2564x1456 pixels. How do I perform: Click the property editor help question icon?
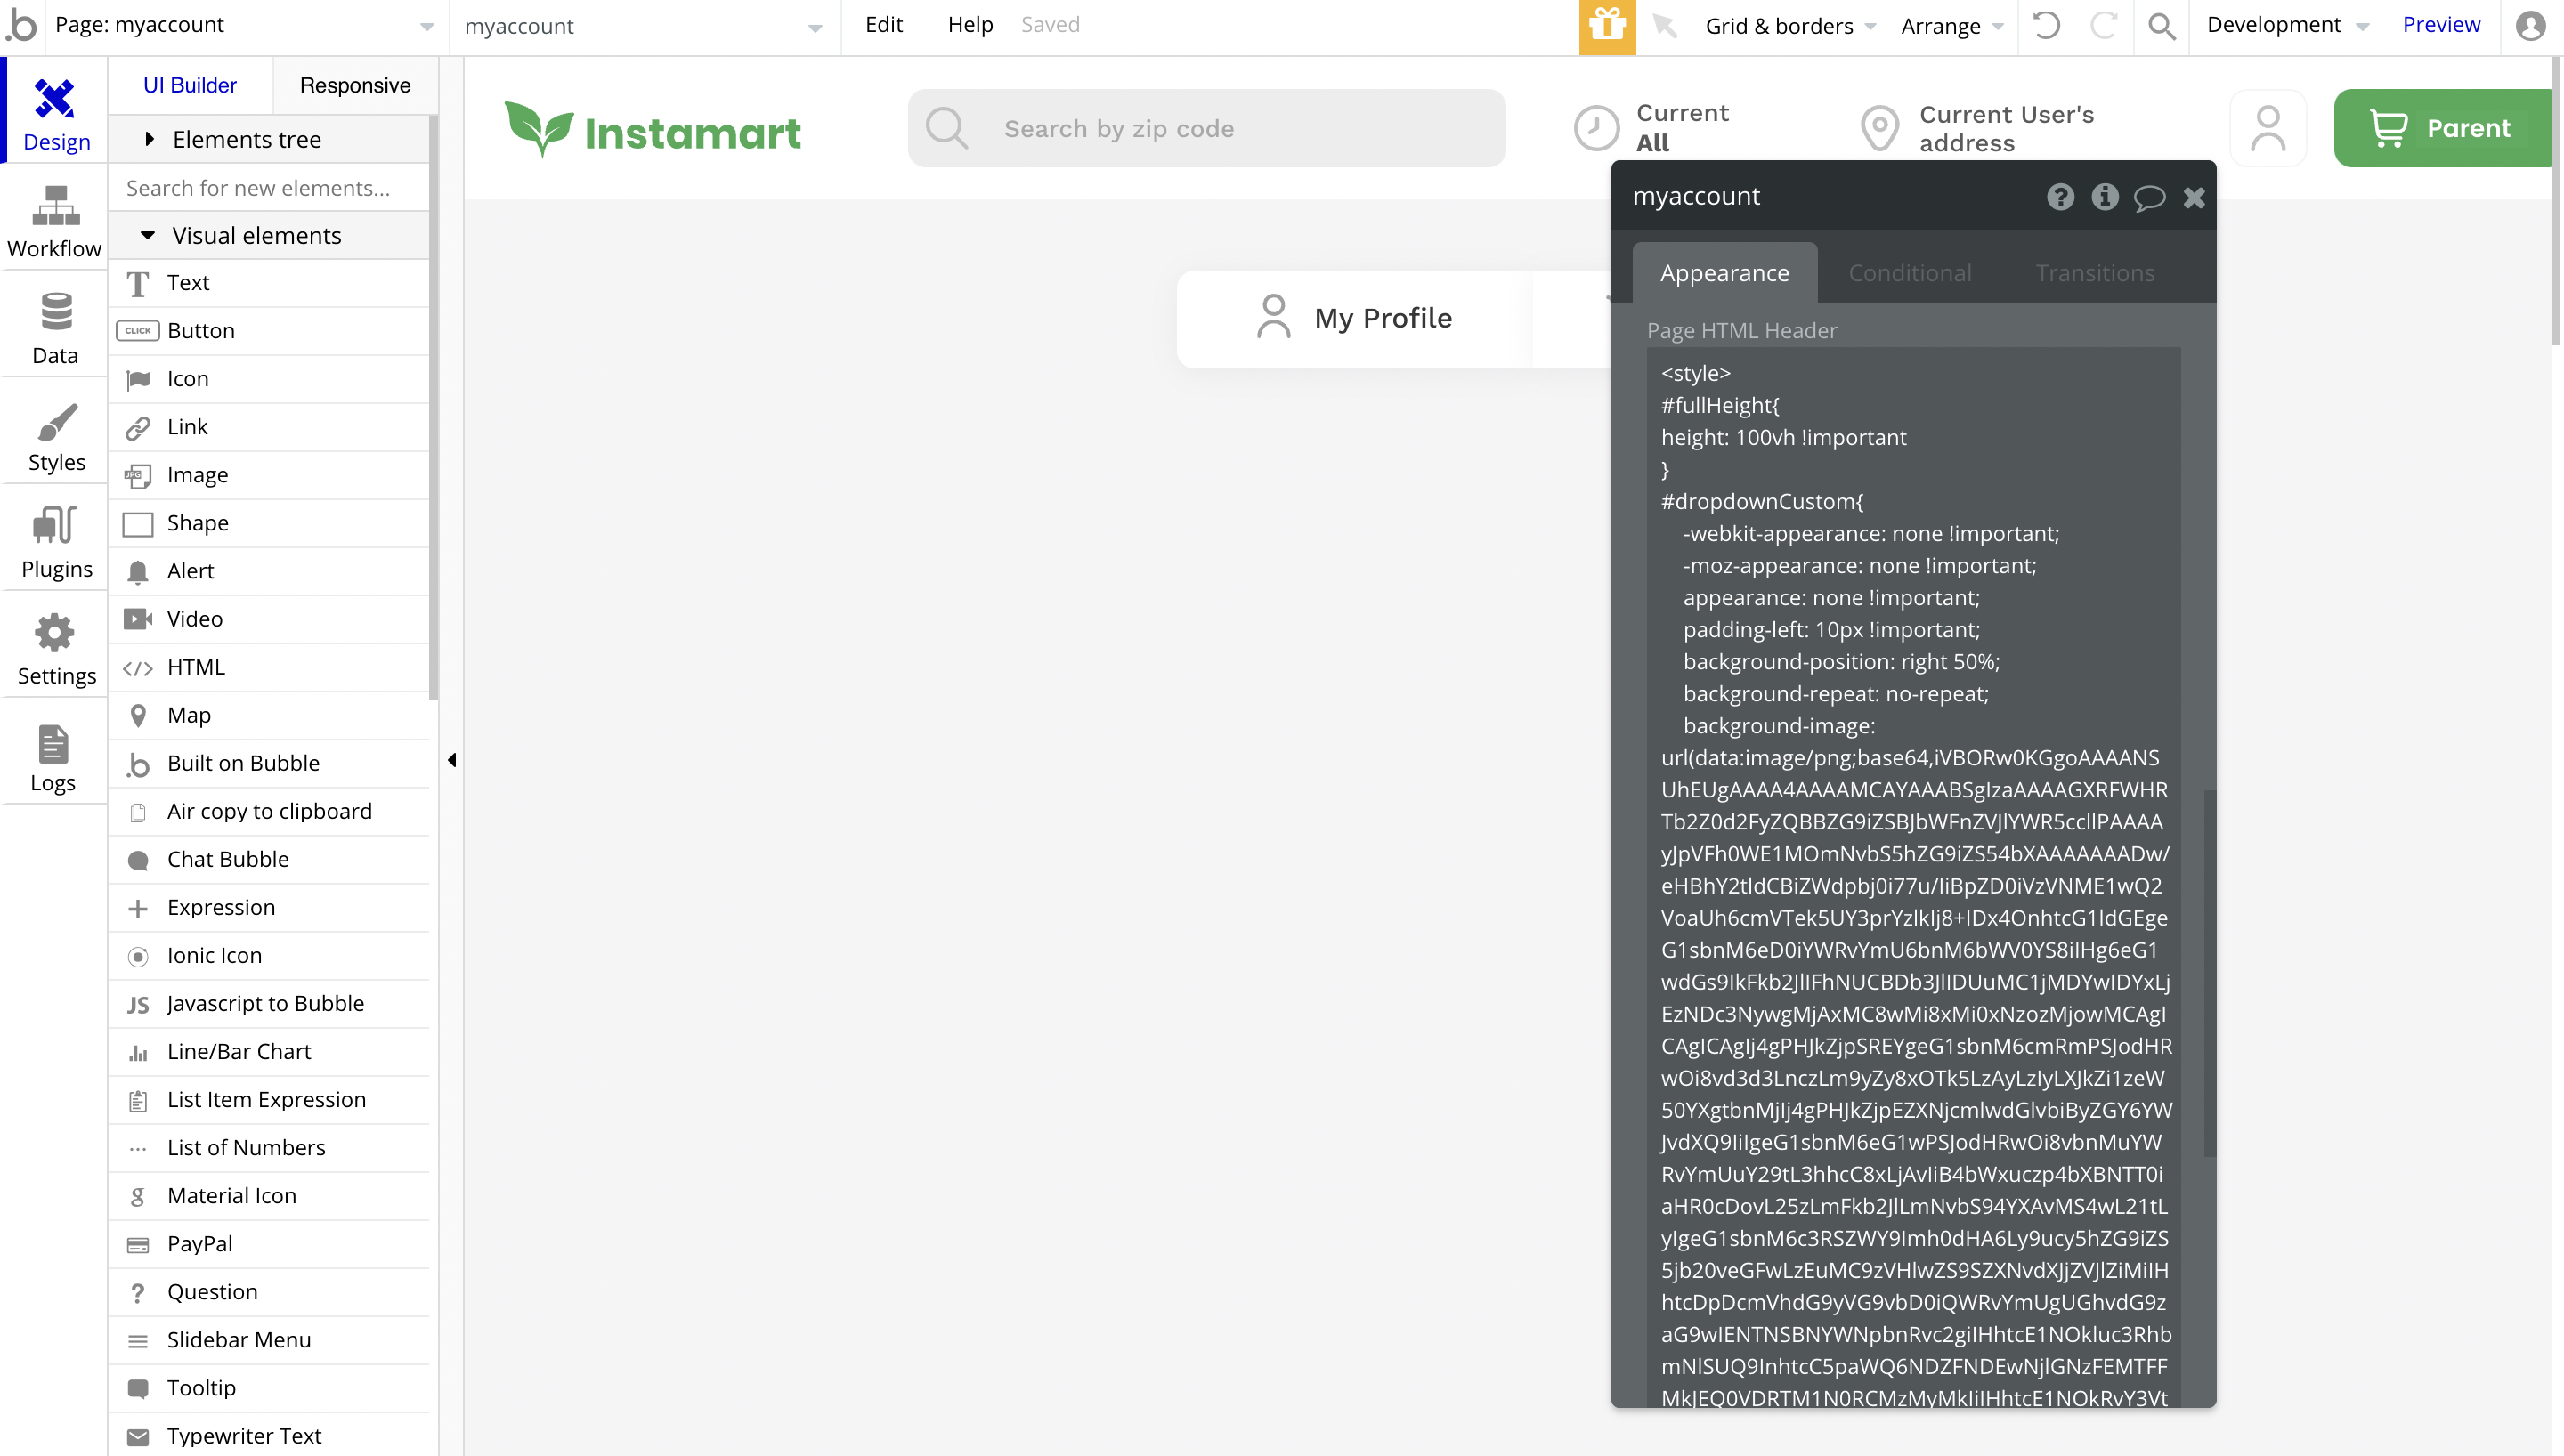(x=2060, y=197)
